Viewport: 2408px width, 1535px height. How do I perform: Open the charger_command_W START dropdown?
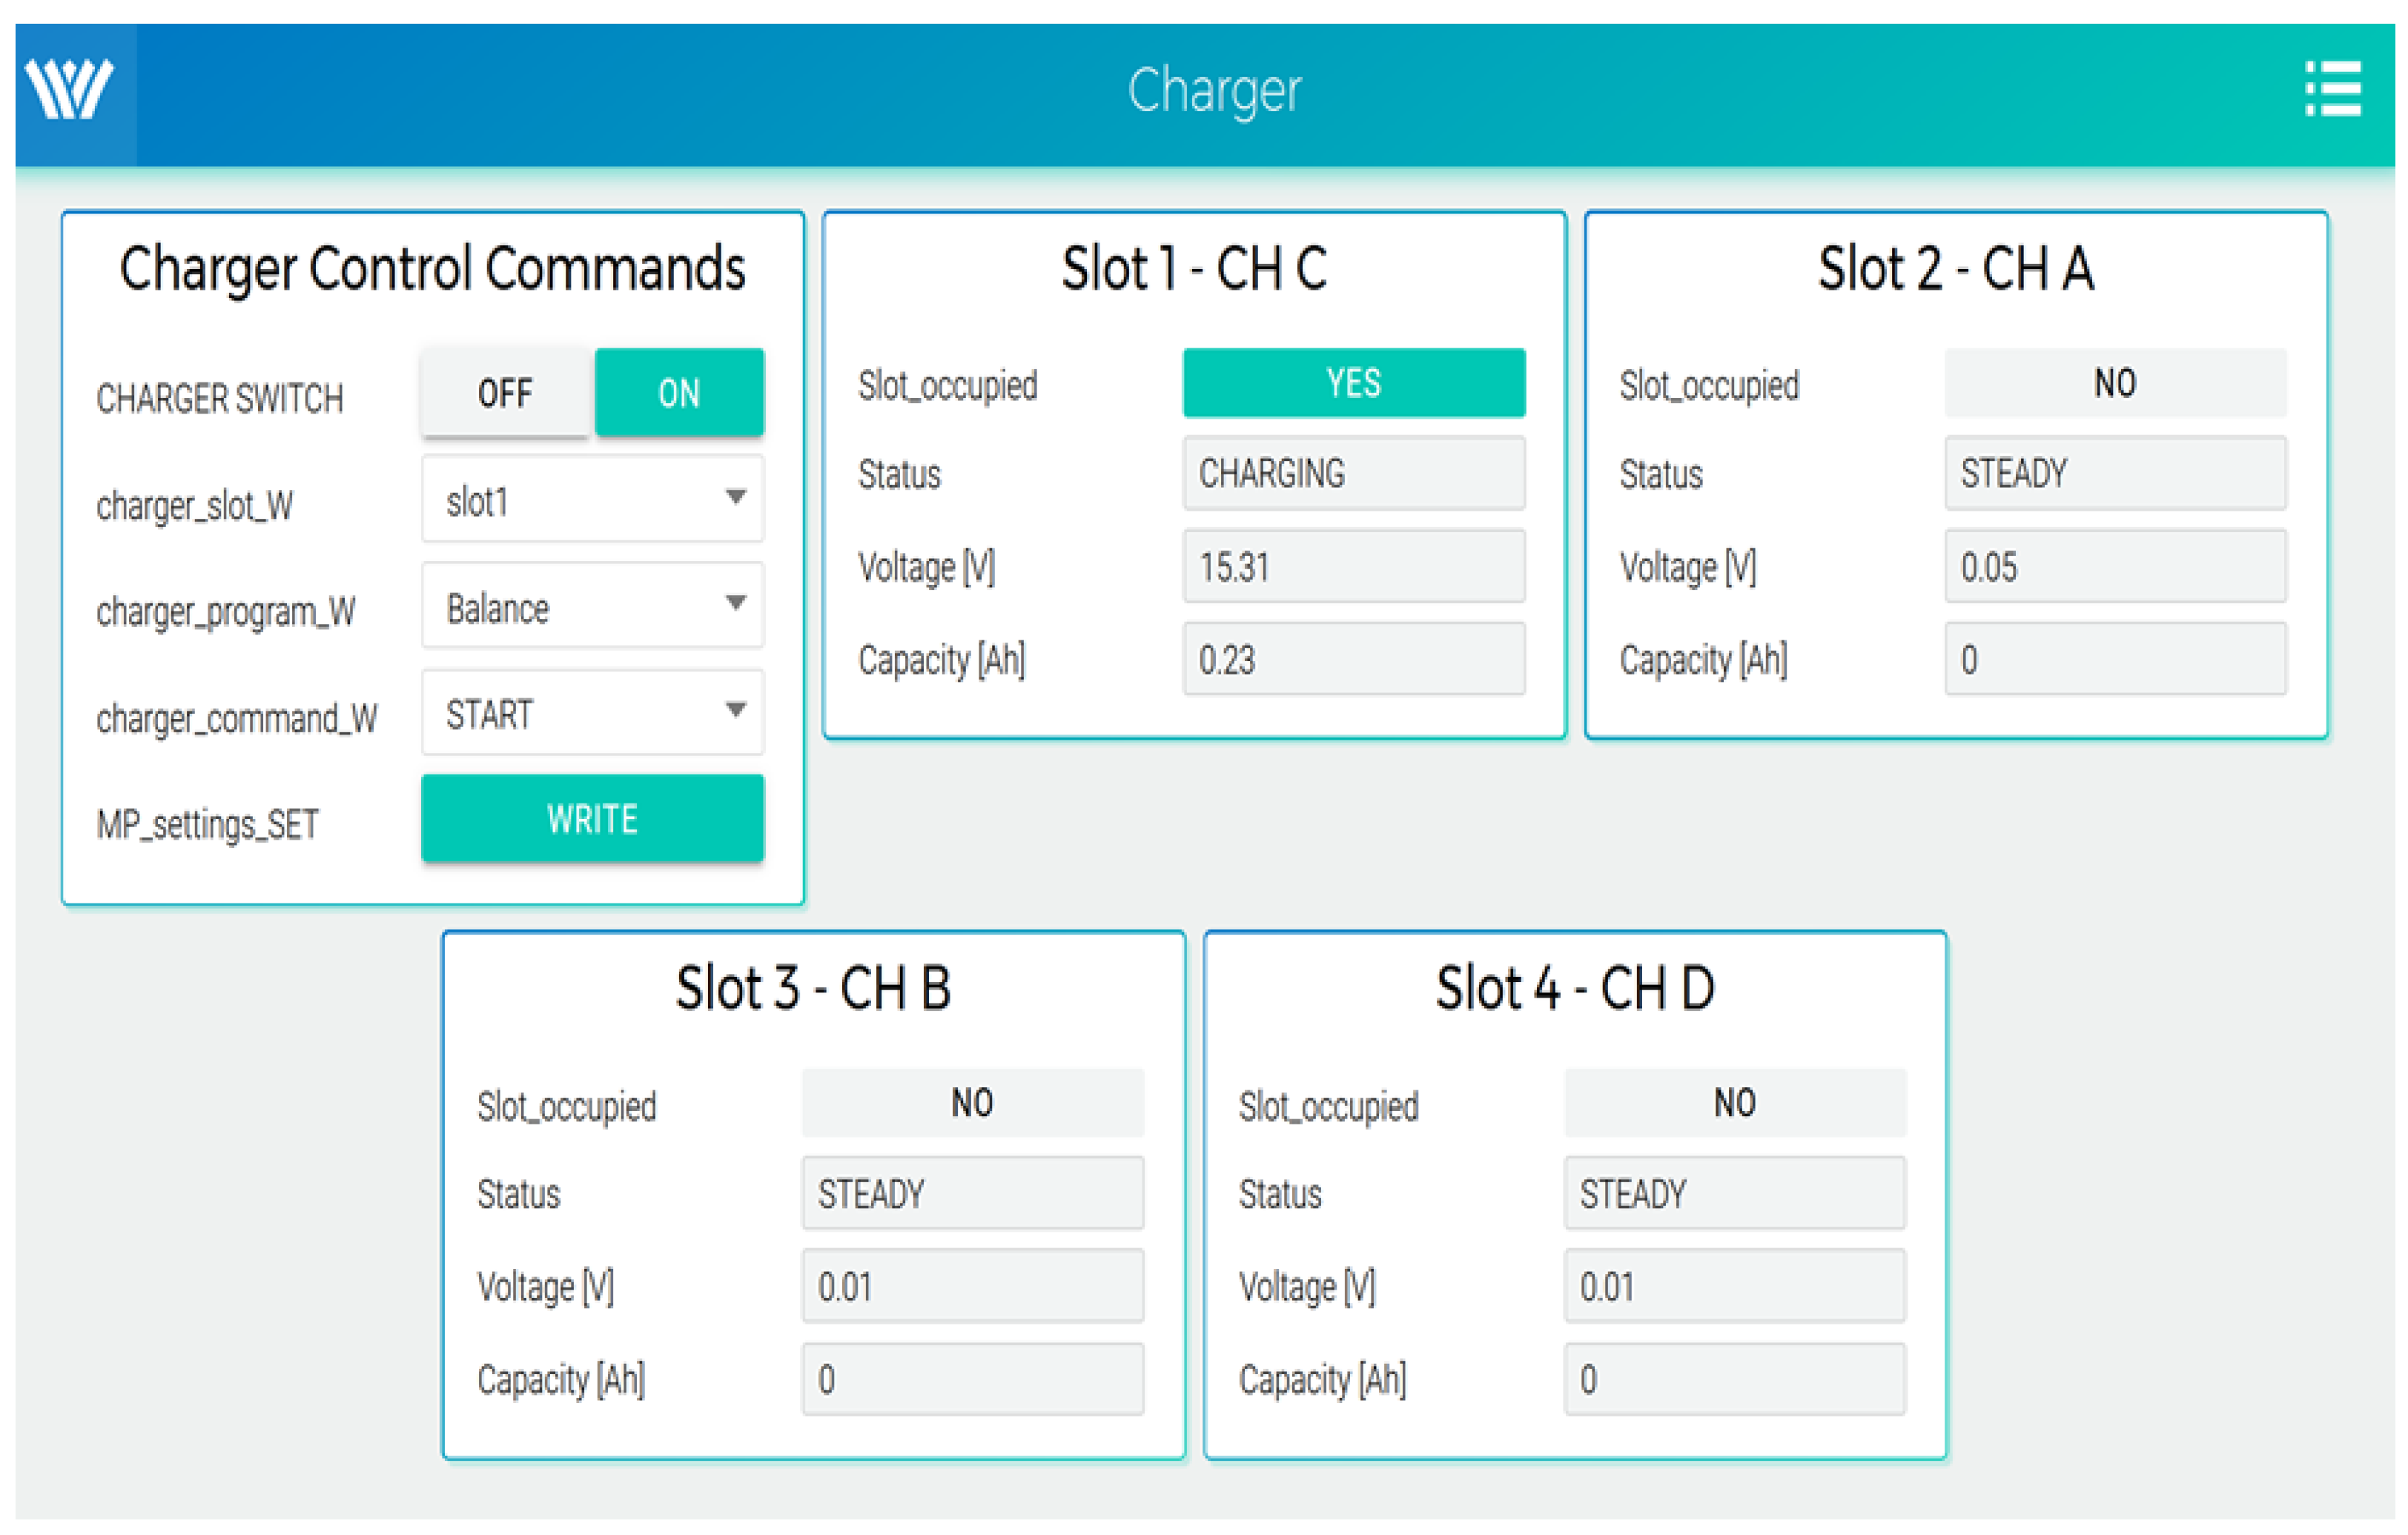pos(592,713)
